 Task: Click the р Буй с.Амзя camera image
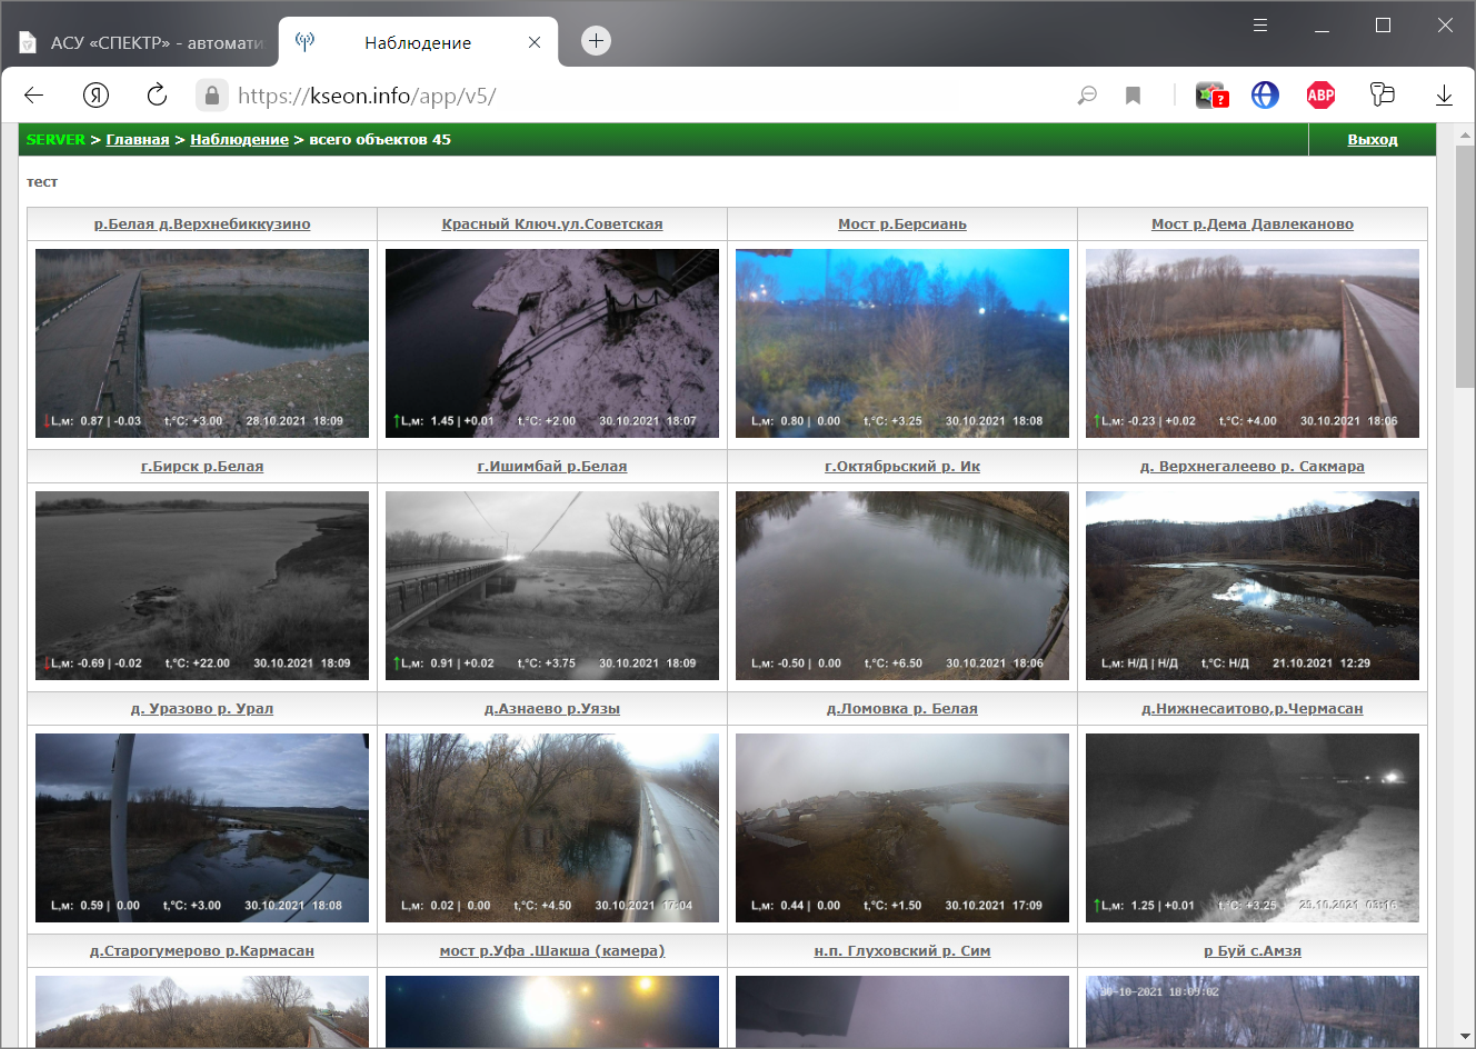[x=1252, y=1011]
